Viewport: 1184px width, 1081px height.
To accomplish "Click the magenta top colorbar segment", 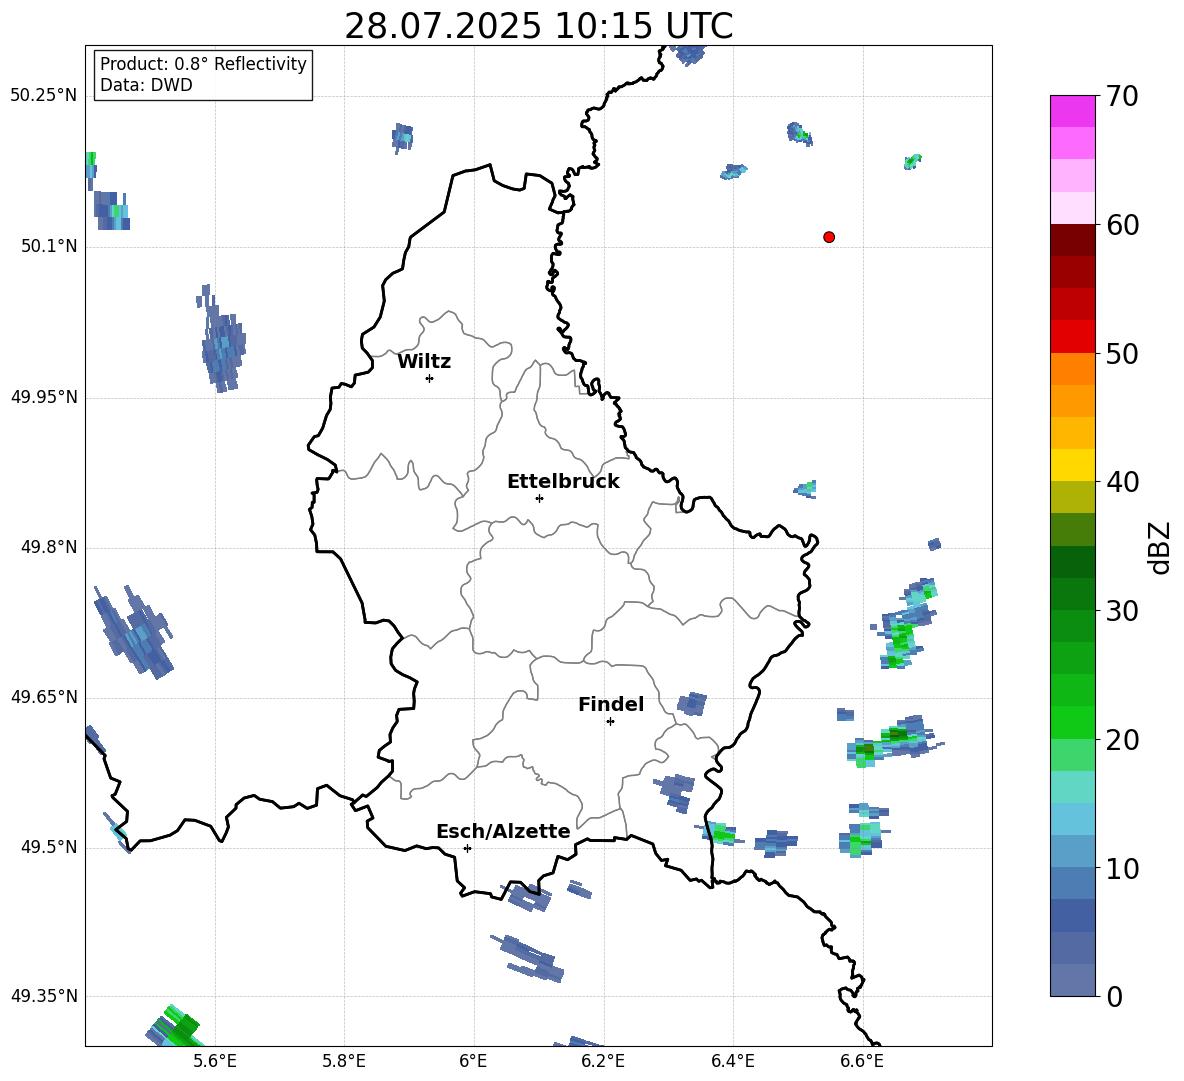I will [1072, 111].
